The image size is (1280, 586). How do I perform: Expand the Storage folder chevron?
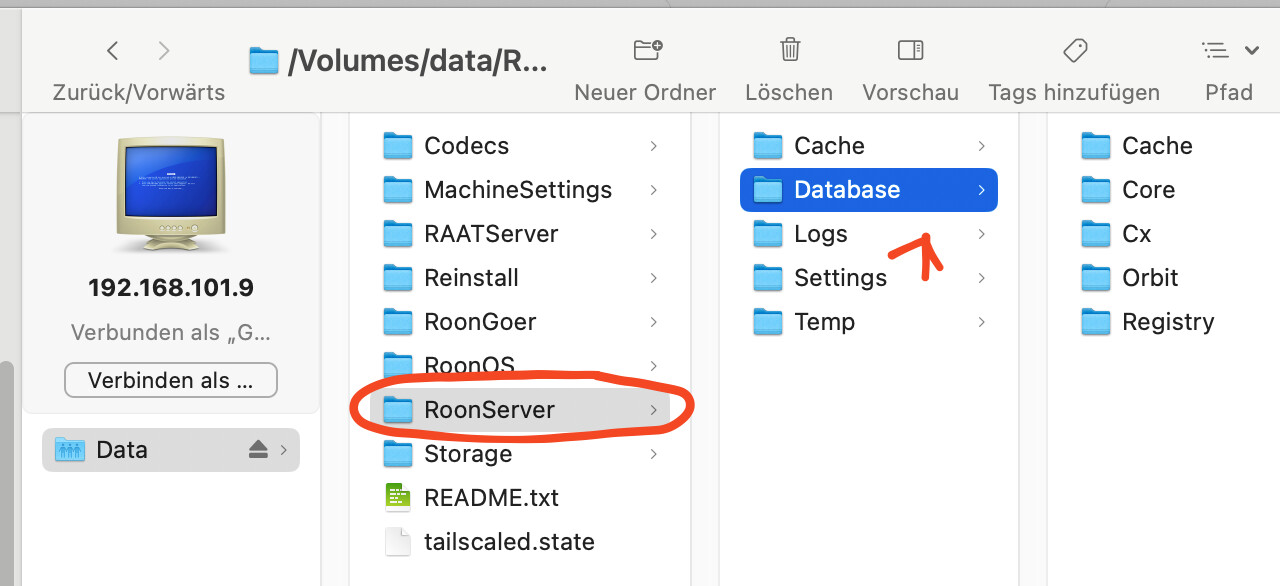tap(653, 454)
